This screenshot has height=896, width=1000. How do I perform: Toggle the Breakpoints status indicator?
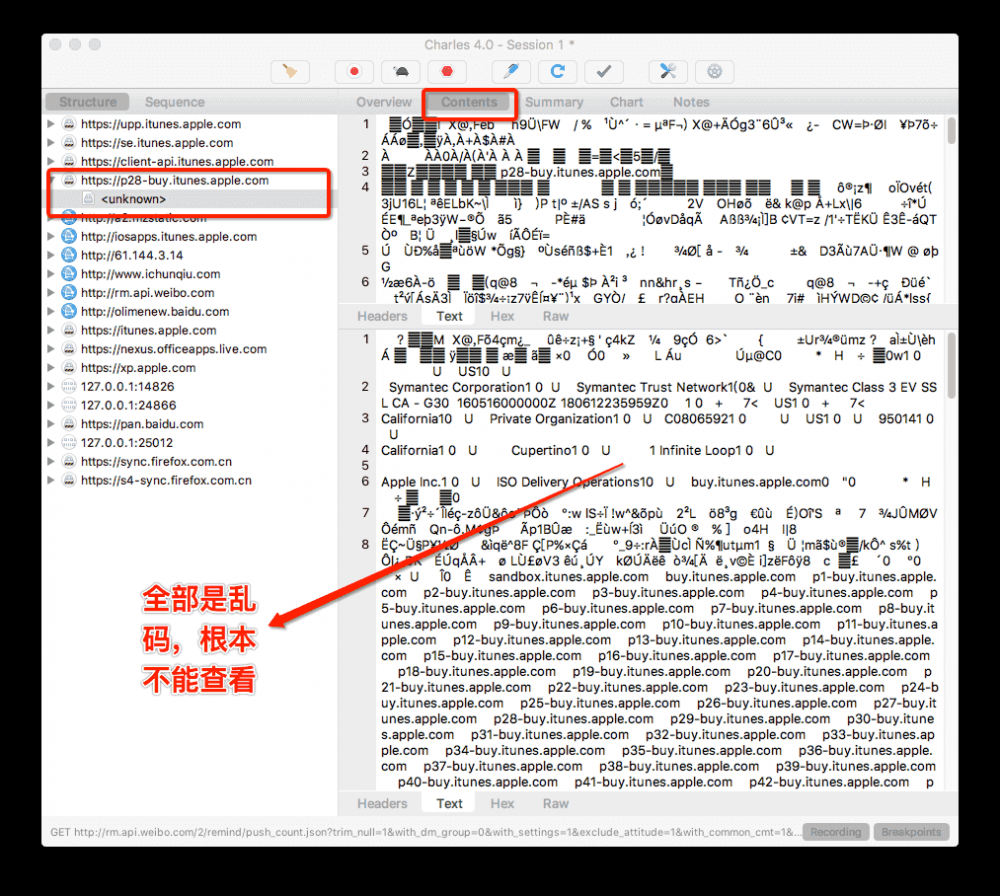coord(911,831)
